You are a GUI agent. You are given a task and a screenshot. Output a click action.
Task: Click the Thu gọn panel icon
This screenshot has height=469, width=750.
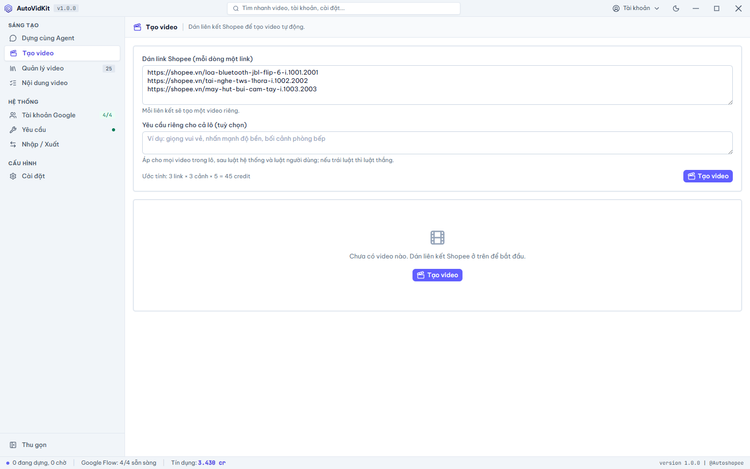point(13,445)
